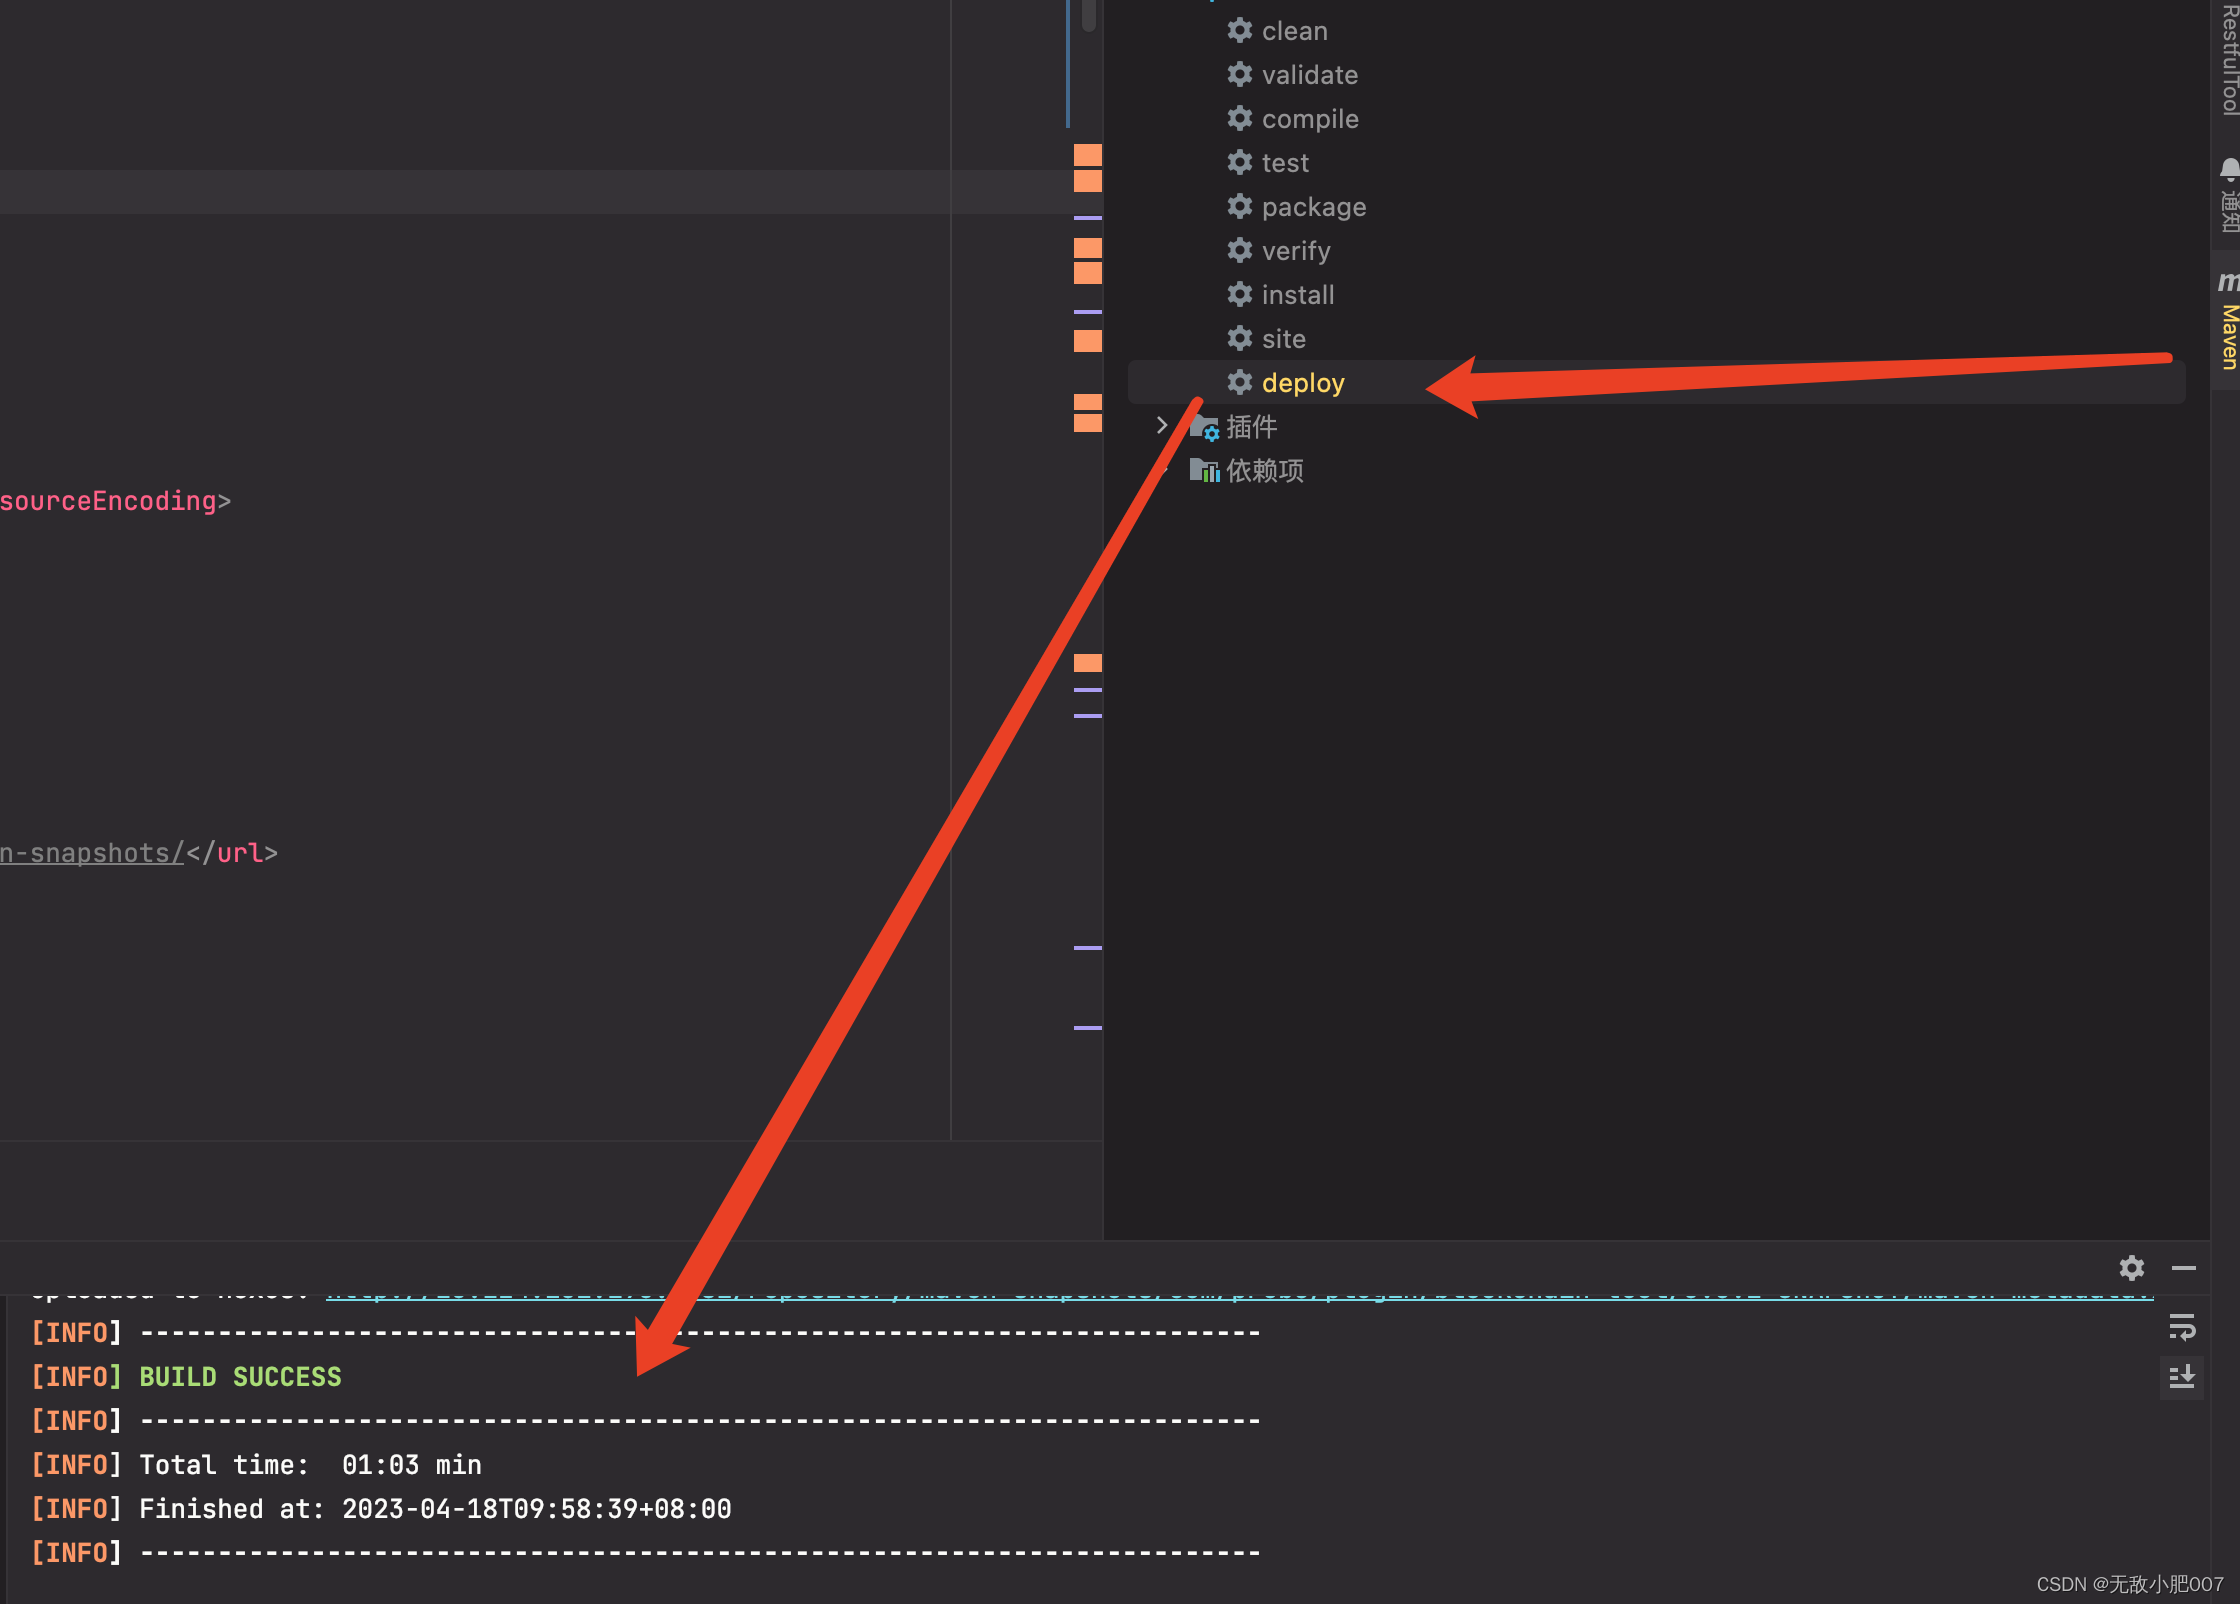Run the clean lifecycle goal
The width and height of the screenshot is (2240, 1604).
[x=1294, y=31]
